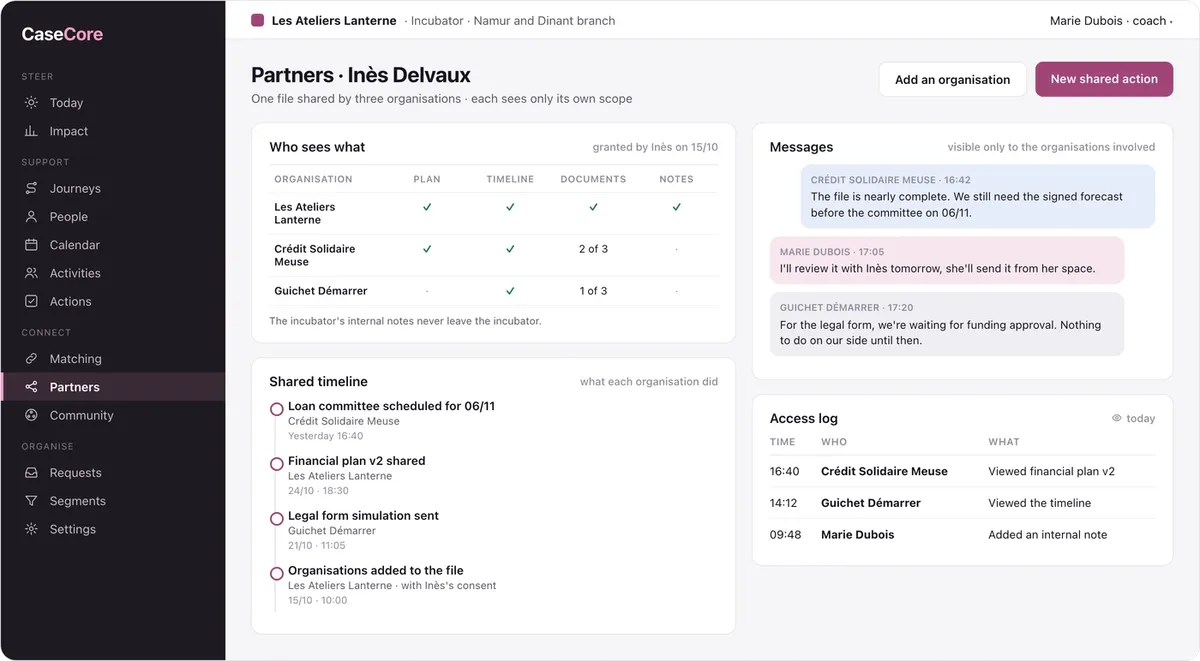1200x661 pixels.
Task: Click the Documents column header
Action: coord(593,179)
